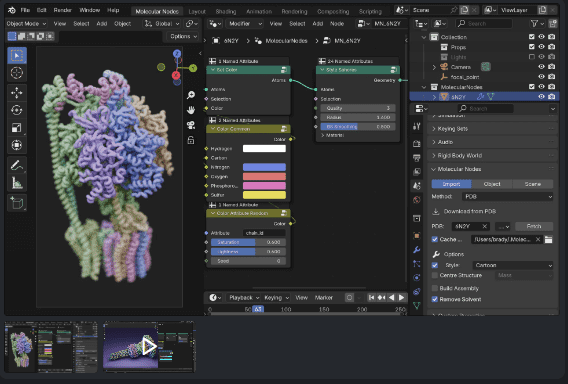Click the play animation button in timeline
This screenshot has height=384, width=568.
(x=401, y=297)
